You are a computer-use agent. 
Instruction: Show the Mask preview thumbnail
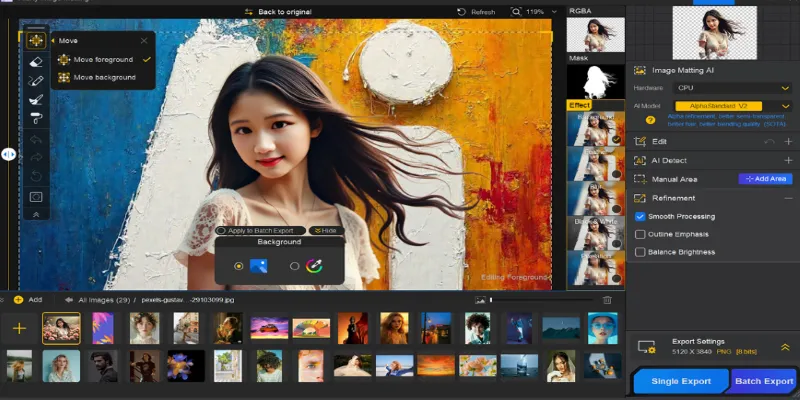point(595,81)
